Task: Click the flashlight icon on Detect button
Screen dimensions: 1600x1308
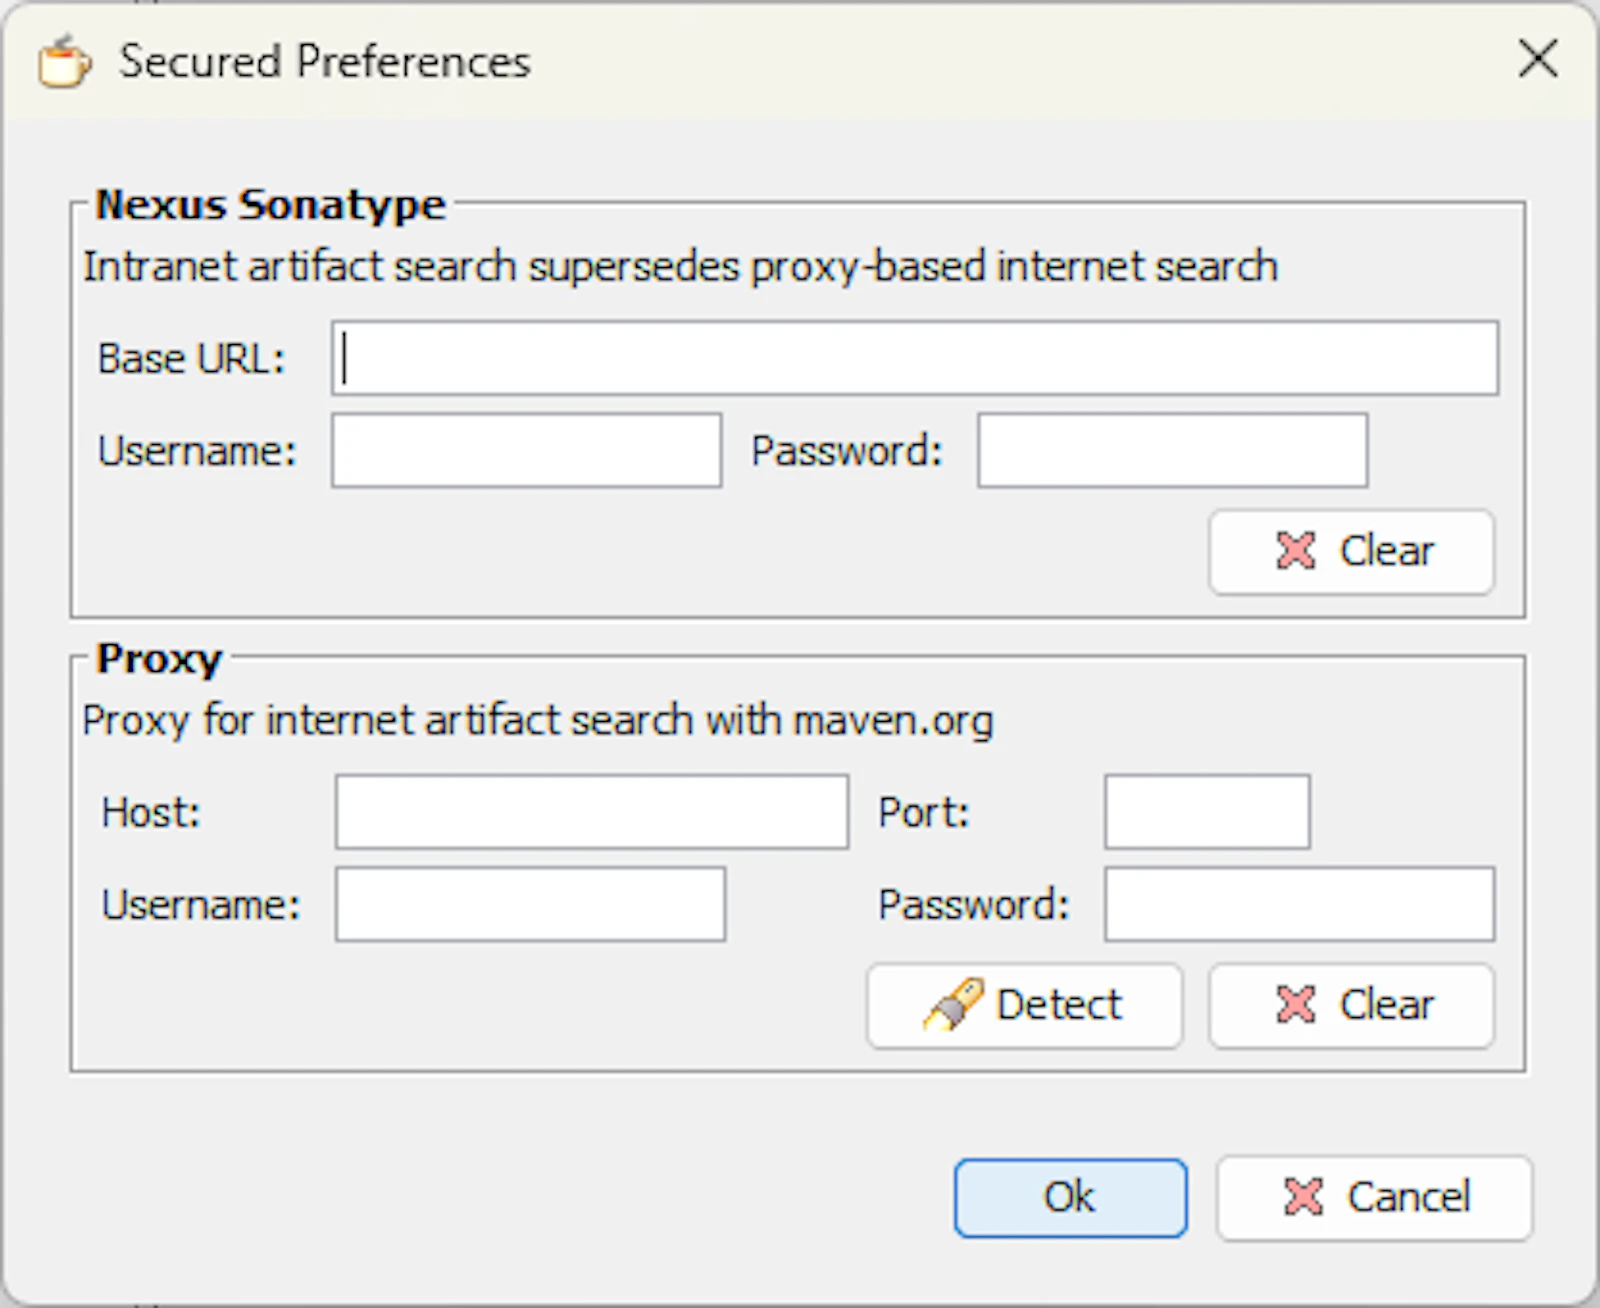Action: (953, 1004)
